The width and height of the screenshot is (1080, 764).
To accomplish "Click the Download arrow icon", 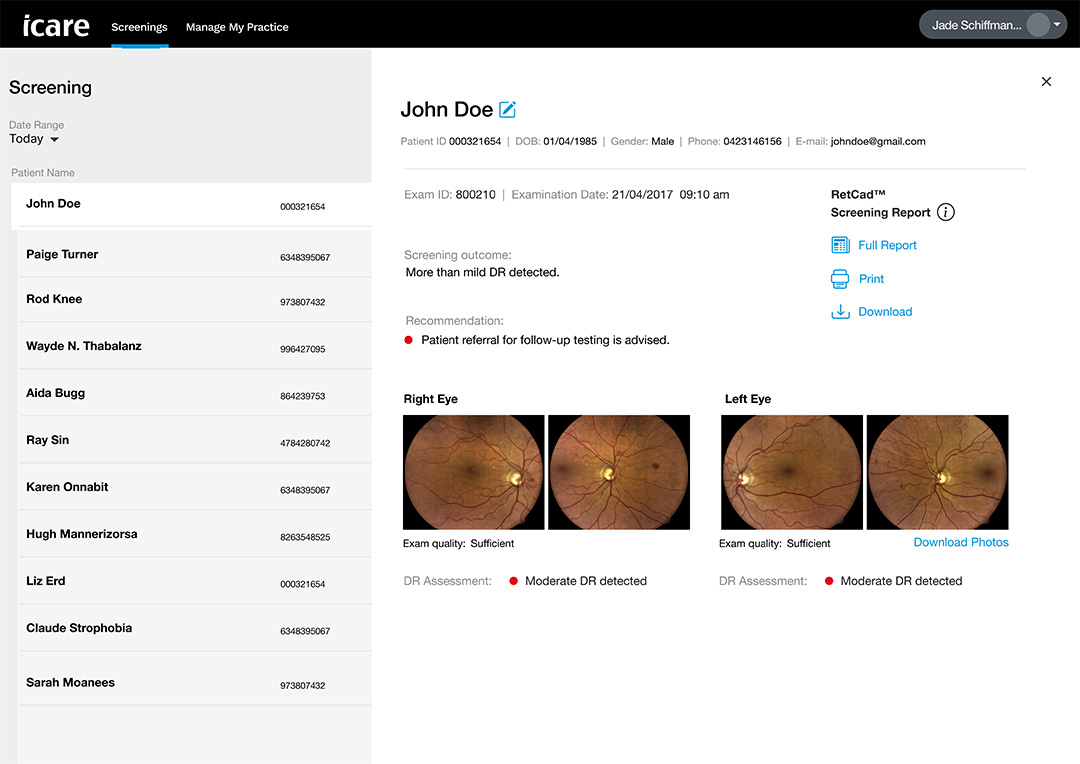I will (840, 312).
